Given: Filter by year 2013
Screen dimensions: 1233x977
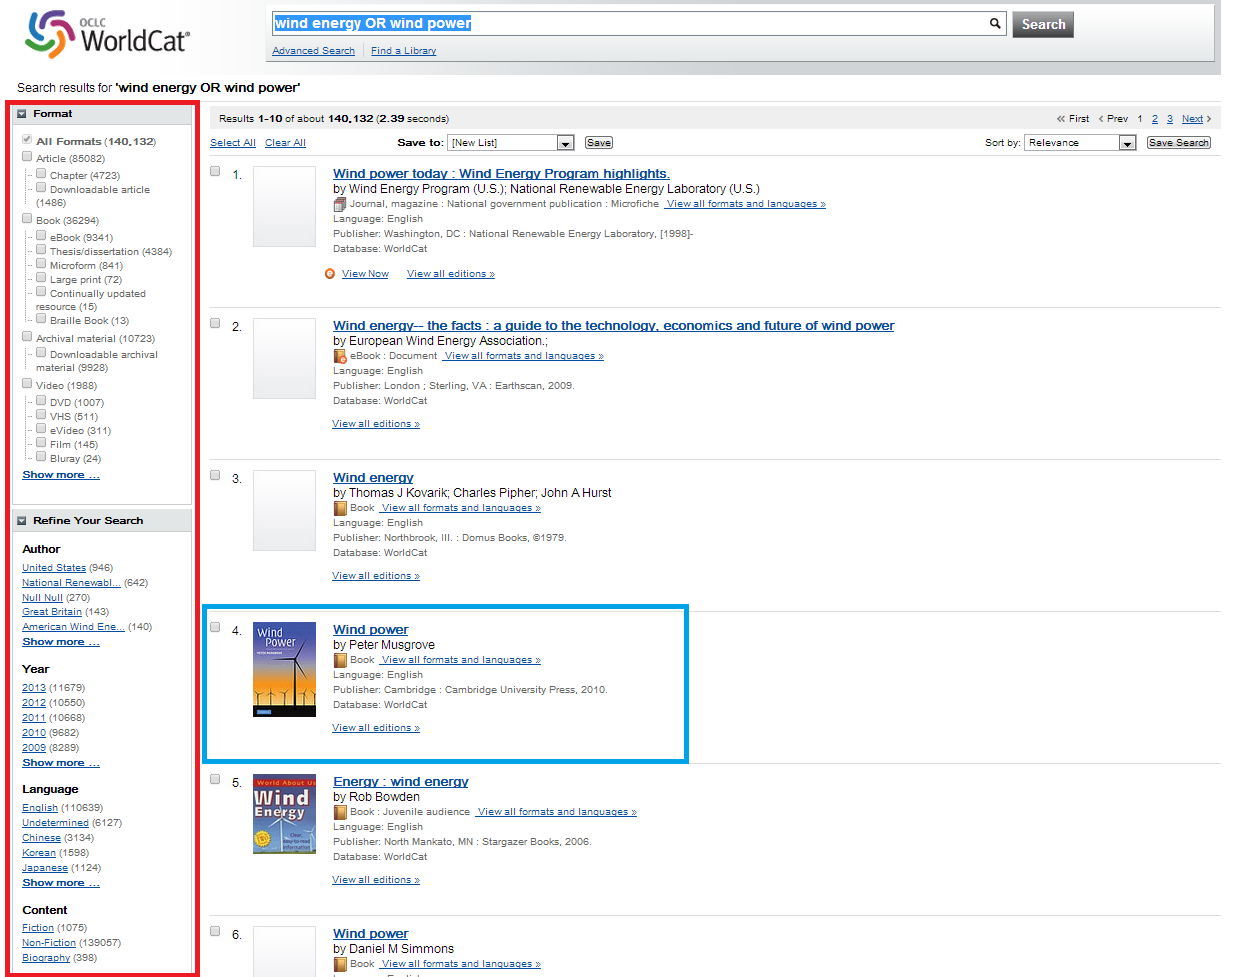Looking at the screenshot, I should [34, 688].
